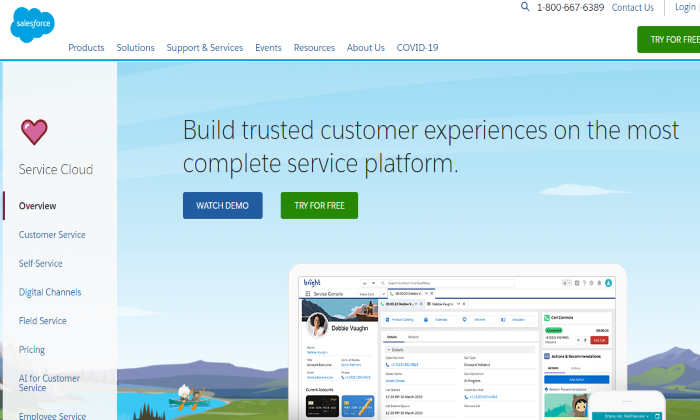Open the Events menu

tap(268, 48)
